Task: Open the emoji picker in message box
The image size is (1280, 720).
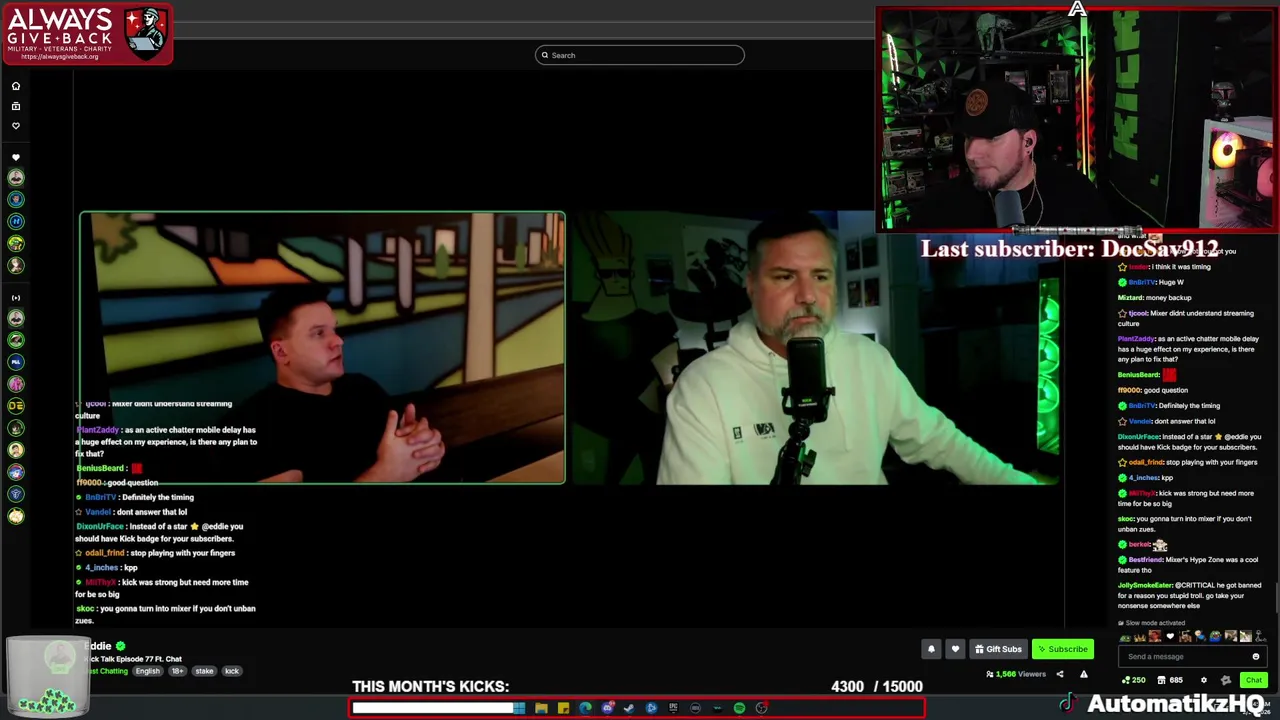Action: click(1255, 657)
